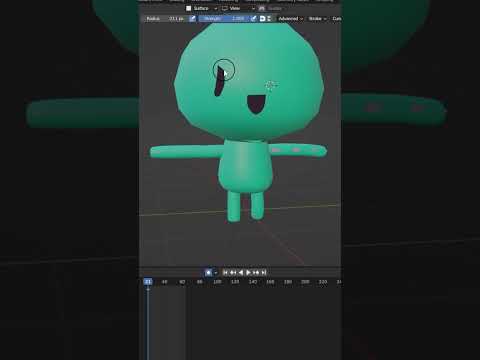Click the 3D cursor on the head
This screenshot has height=360, width=480.
coord(271,86)
